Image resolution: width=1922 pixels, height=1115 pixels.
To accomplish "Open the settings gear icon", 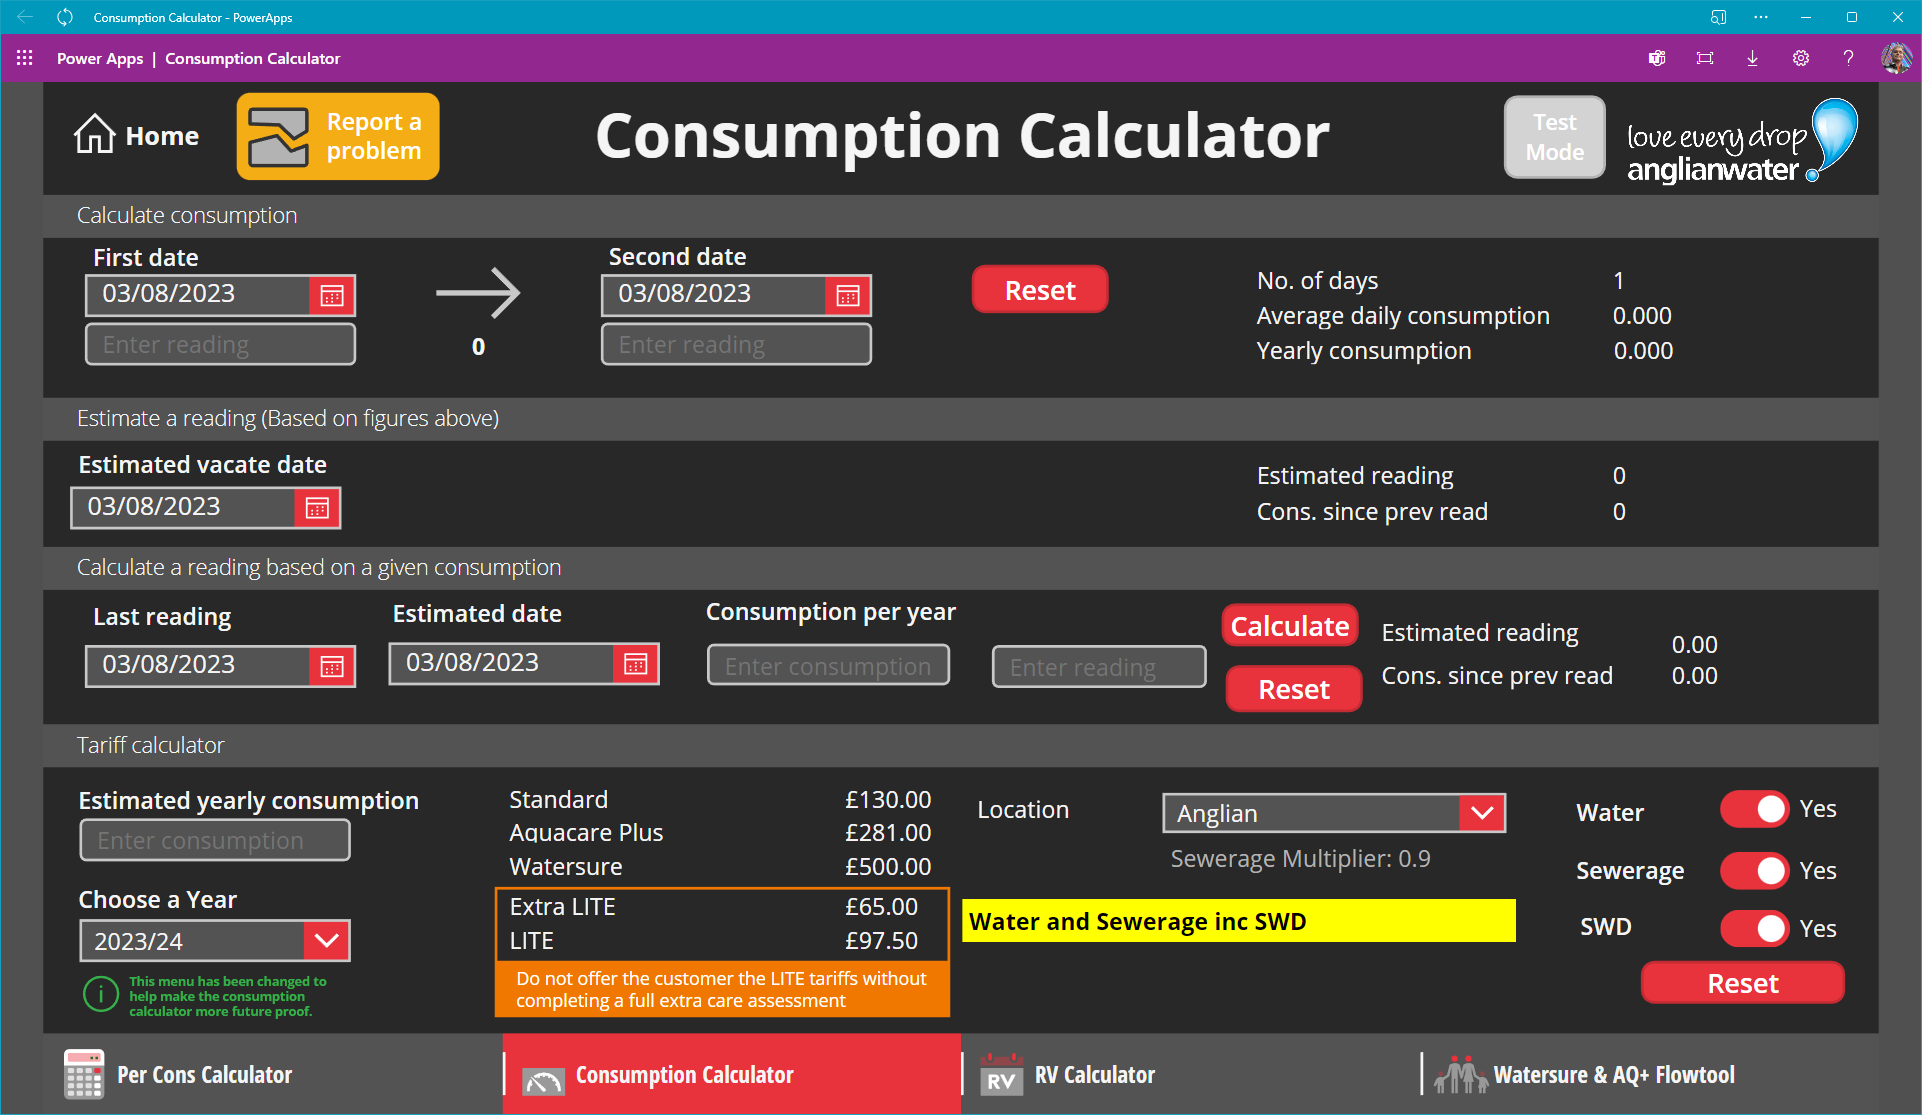I will pyautogui.click(x=1801, y=58).
